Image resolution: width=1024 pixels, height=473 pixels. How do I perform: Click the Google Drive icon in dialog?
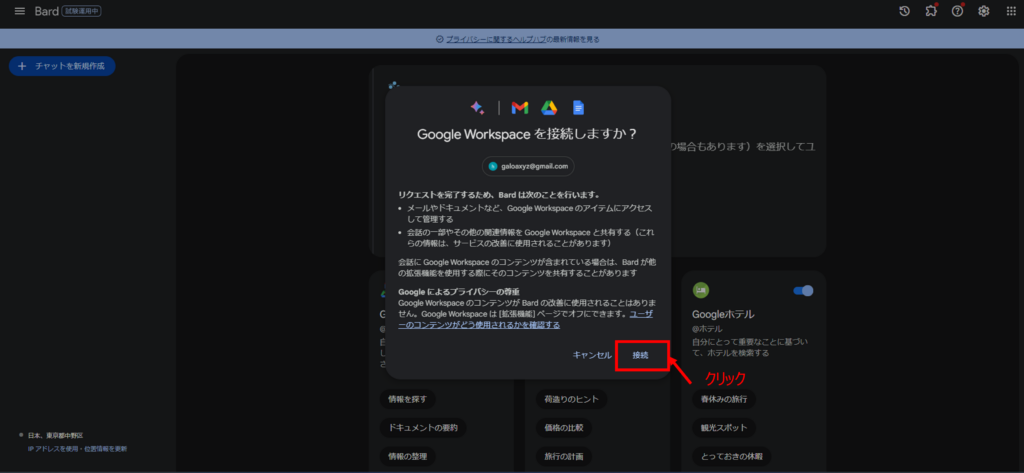point(549,108)
